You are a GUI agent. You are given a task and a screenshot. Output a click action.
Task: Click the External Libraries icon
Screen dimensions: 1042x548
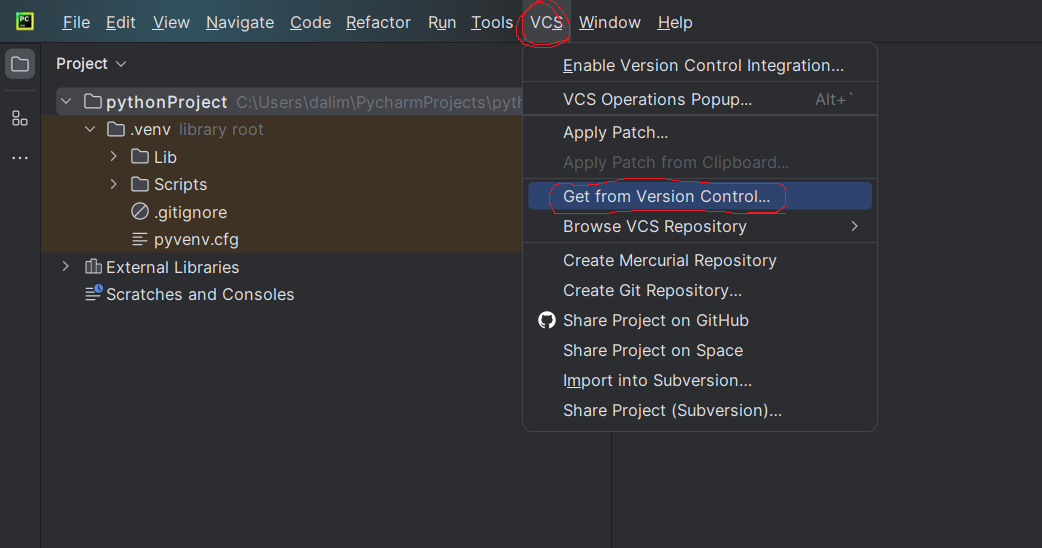93,266
